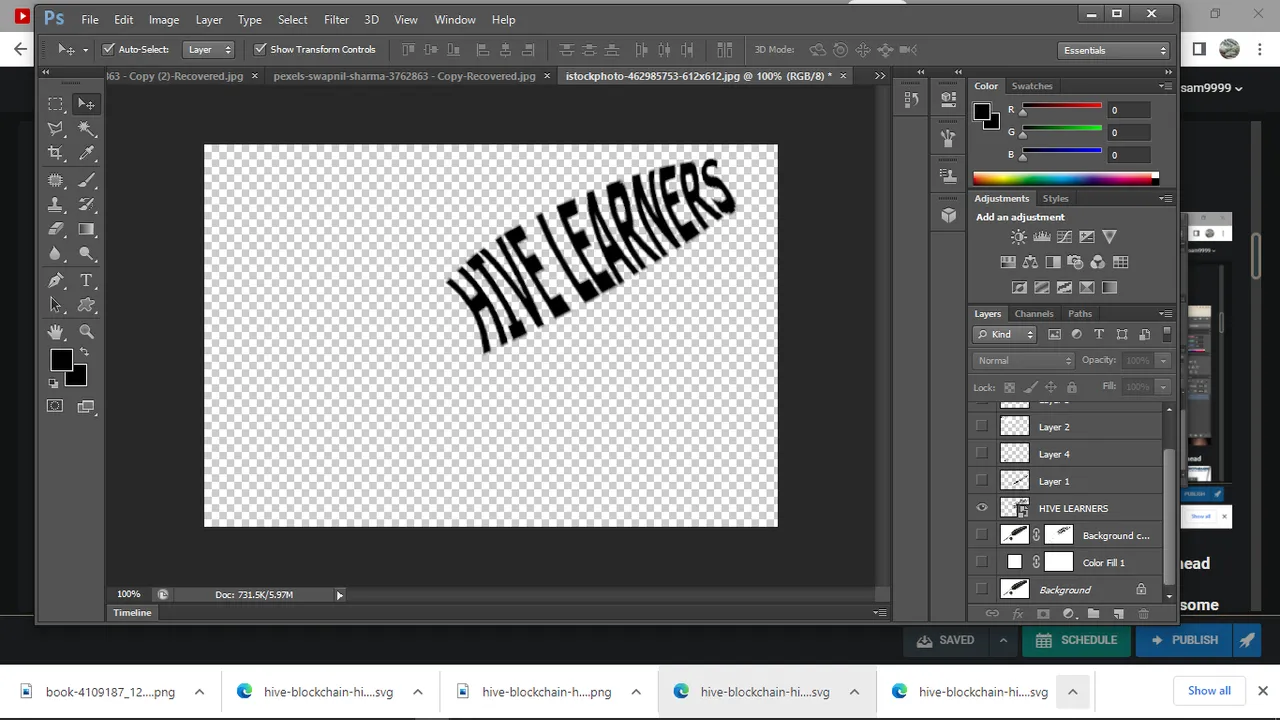Open the Image menu

pyautogui.click(x=164, y=19)
